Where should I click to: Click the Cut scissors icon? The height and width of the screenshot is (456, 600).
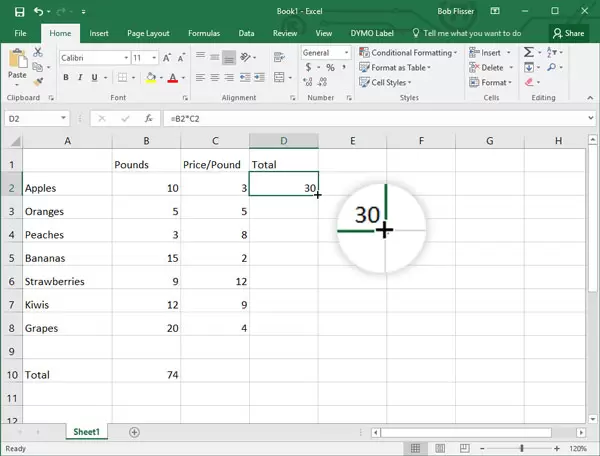(38, 51)
